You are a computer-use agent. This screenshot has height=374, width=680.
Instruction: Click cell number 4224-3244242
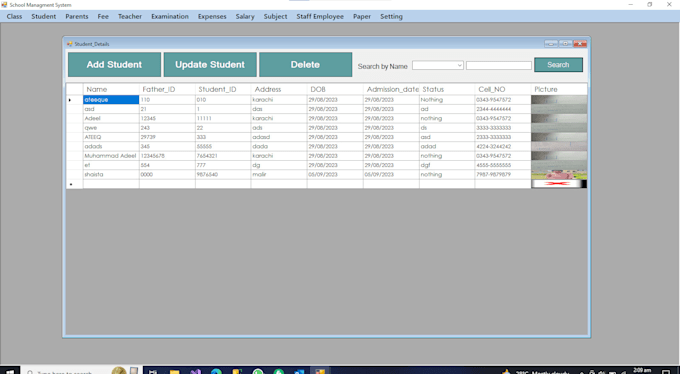pyautogui.click(x=503, y=146)
